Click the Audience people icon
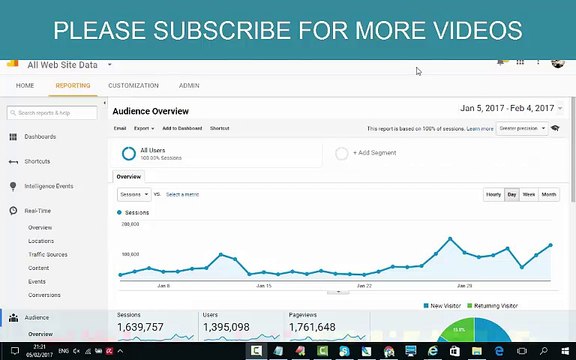The image size is (576, 360). pyautogui.click(x=13, y=318)
